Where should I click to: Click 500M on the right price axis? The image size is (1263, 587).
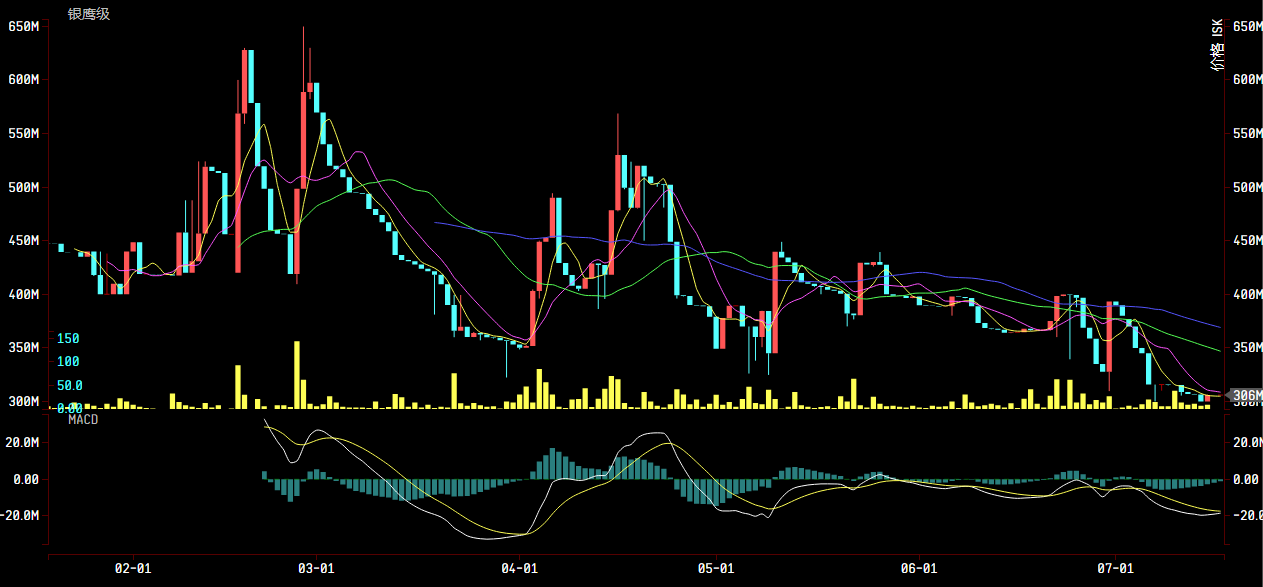(x=1245, y=188)
